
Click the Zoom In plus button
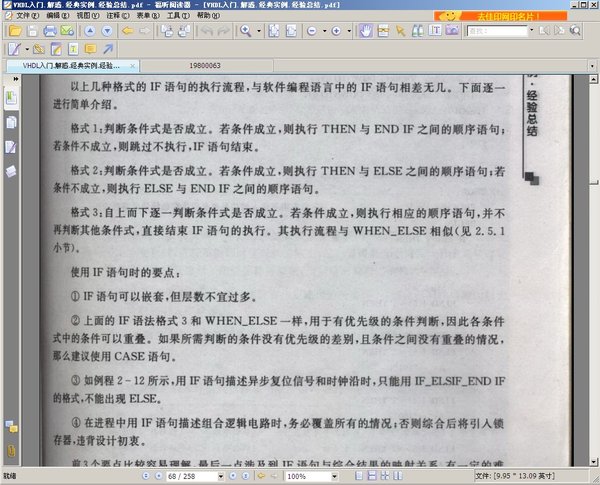pyautogui.click(x=336, y=31)
